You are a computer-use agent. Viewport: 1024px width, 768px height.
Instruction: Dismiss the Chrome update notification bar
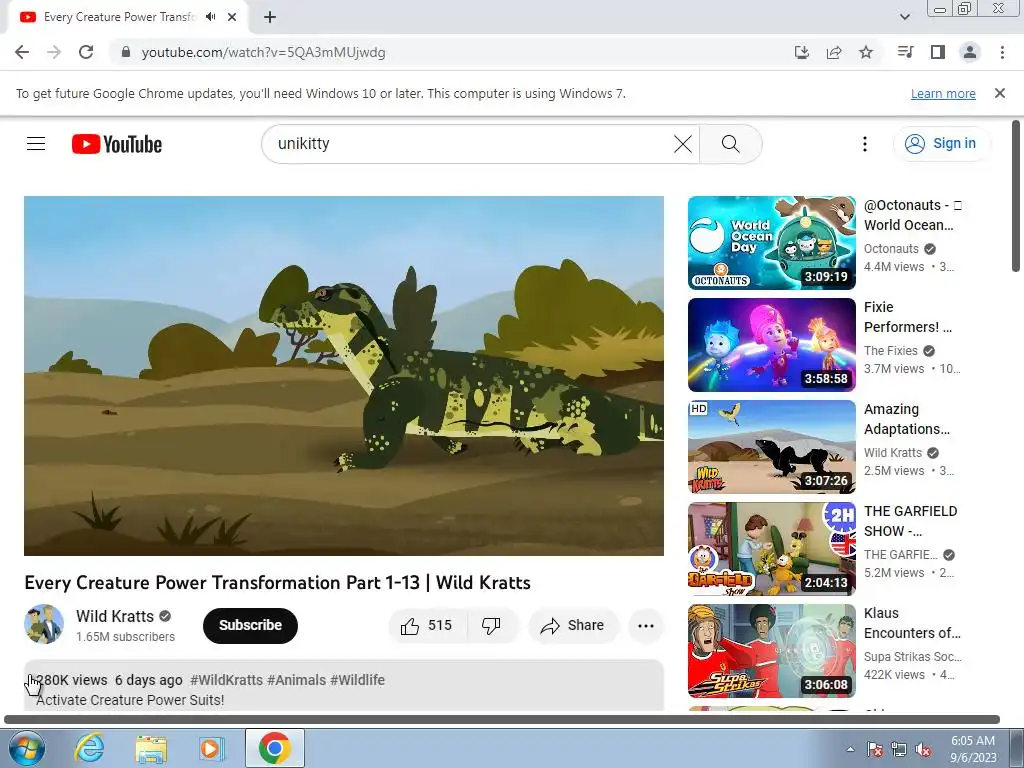1000,93
